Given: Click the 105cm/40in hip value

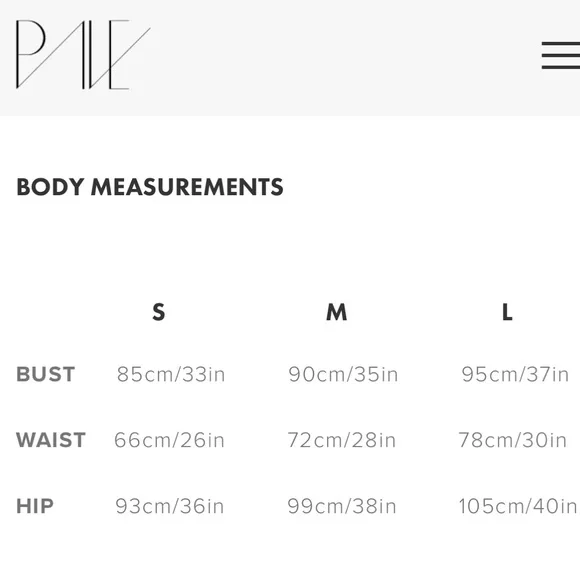Looking at the screenshot, I should tap(518, 506).
